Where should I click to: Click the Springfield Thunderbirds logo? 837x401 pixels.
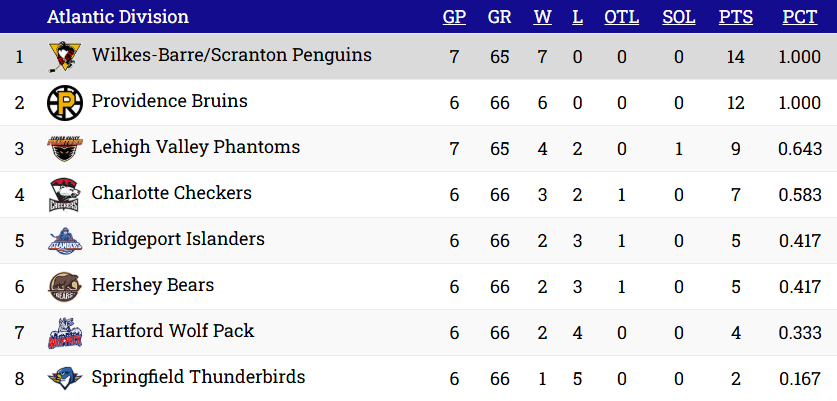[62, 379]
